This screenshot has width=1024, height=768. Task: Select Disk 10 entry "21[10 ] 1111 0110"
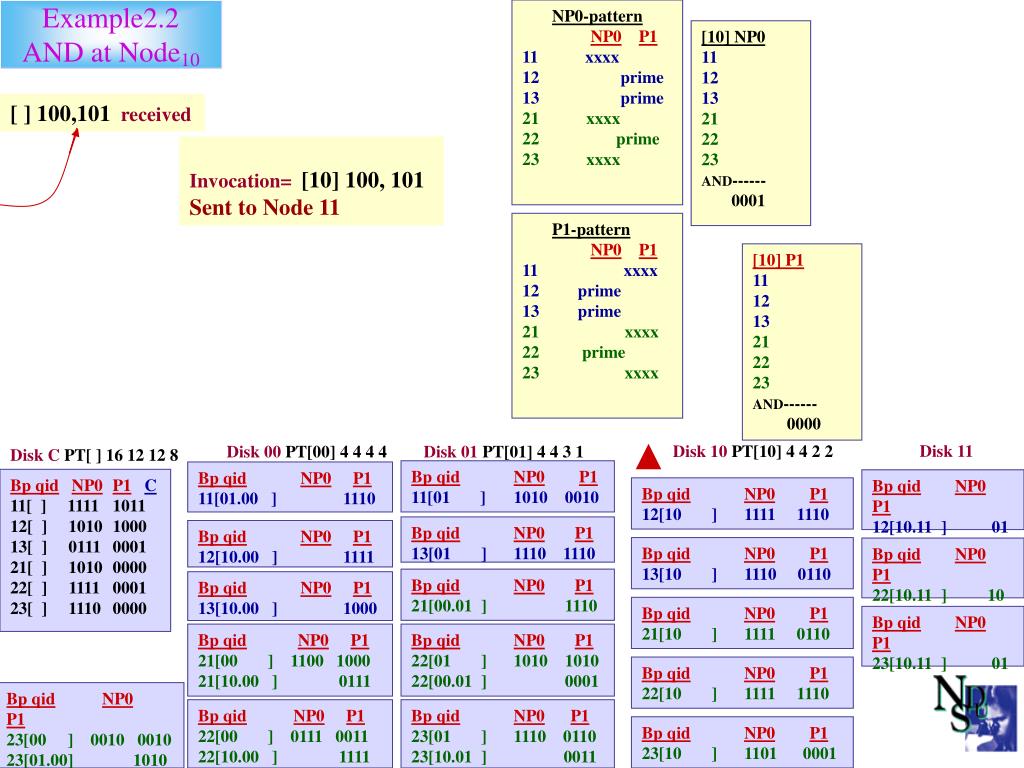tap(736, 634)
